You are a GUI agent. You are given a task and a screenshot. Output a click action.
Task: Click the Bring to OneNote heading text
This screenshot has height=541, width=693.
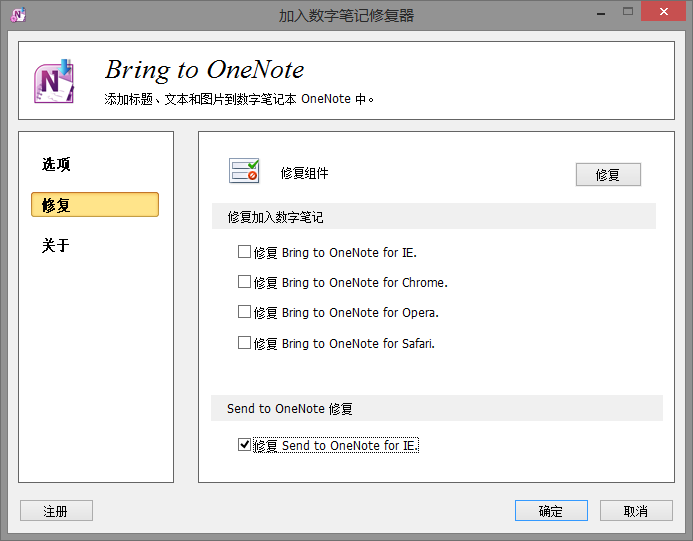tap(205, 70)
